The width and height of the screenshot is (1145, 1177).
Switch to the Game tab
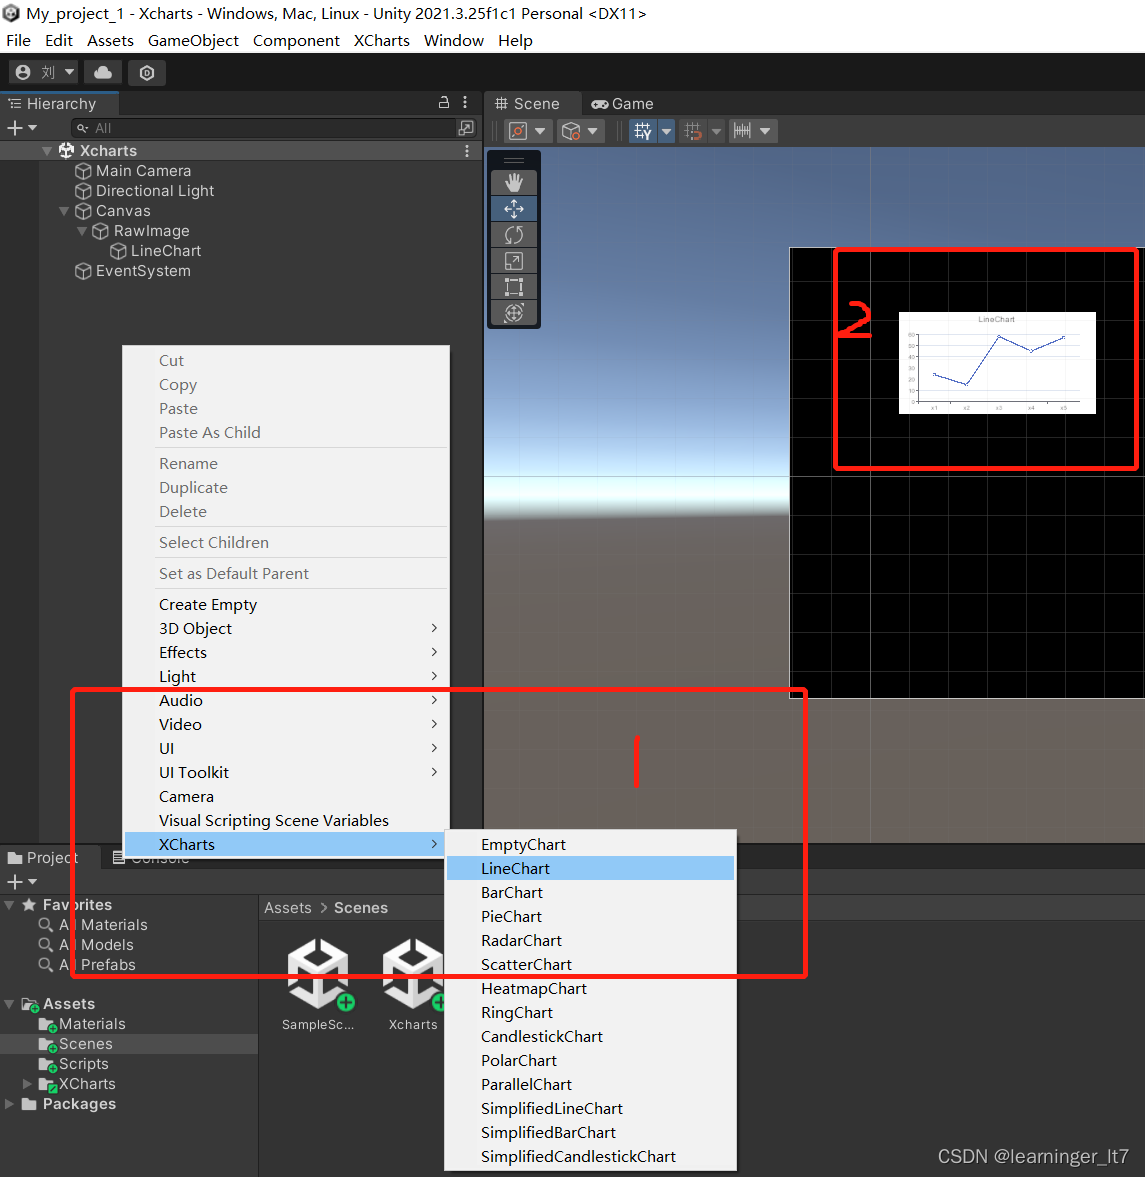click(x=622, y=104)
